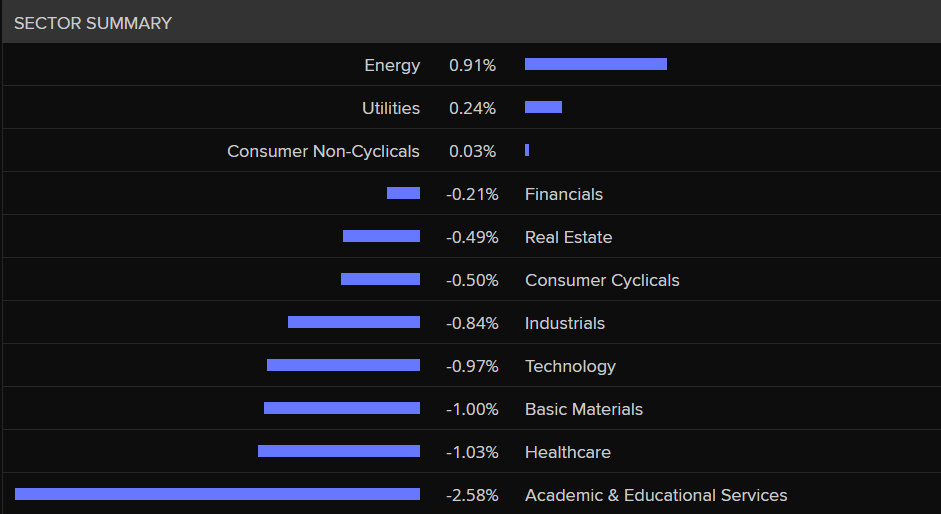Open the Energy sector label
941x514 pixels.
(x=392, y=65)
